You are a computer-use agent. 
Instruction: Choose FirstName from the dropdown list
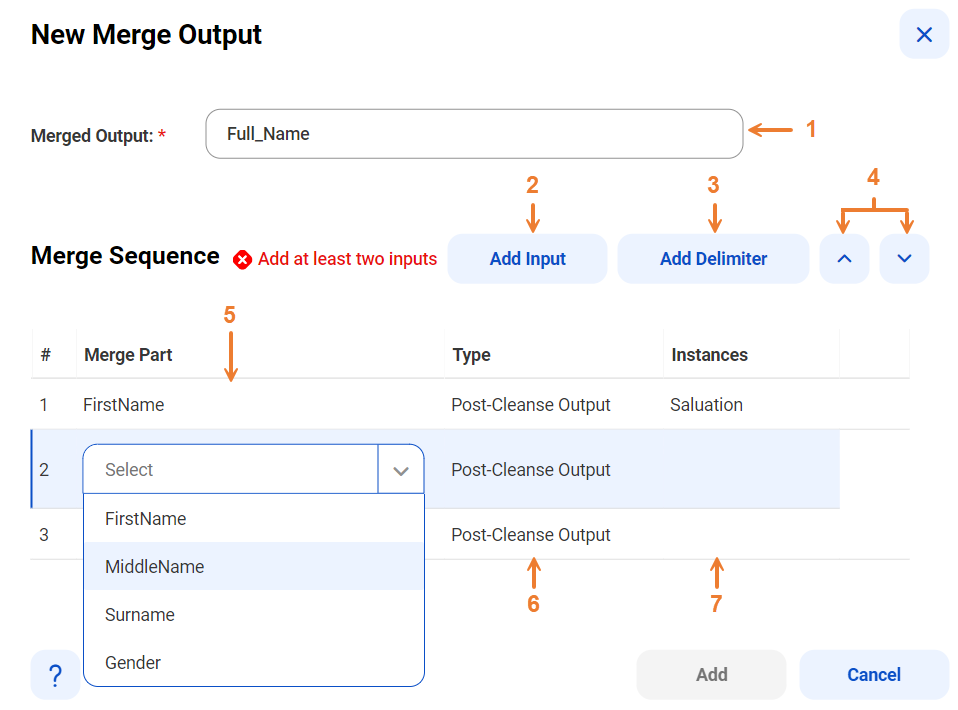coord(254,519)
